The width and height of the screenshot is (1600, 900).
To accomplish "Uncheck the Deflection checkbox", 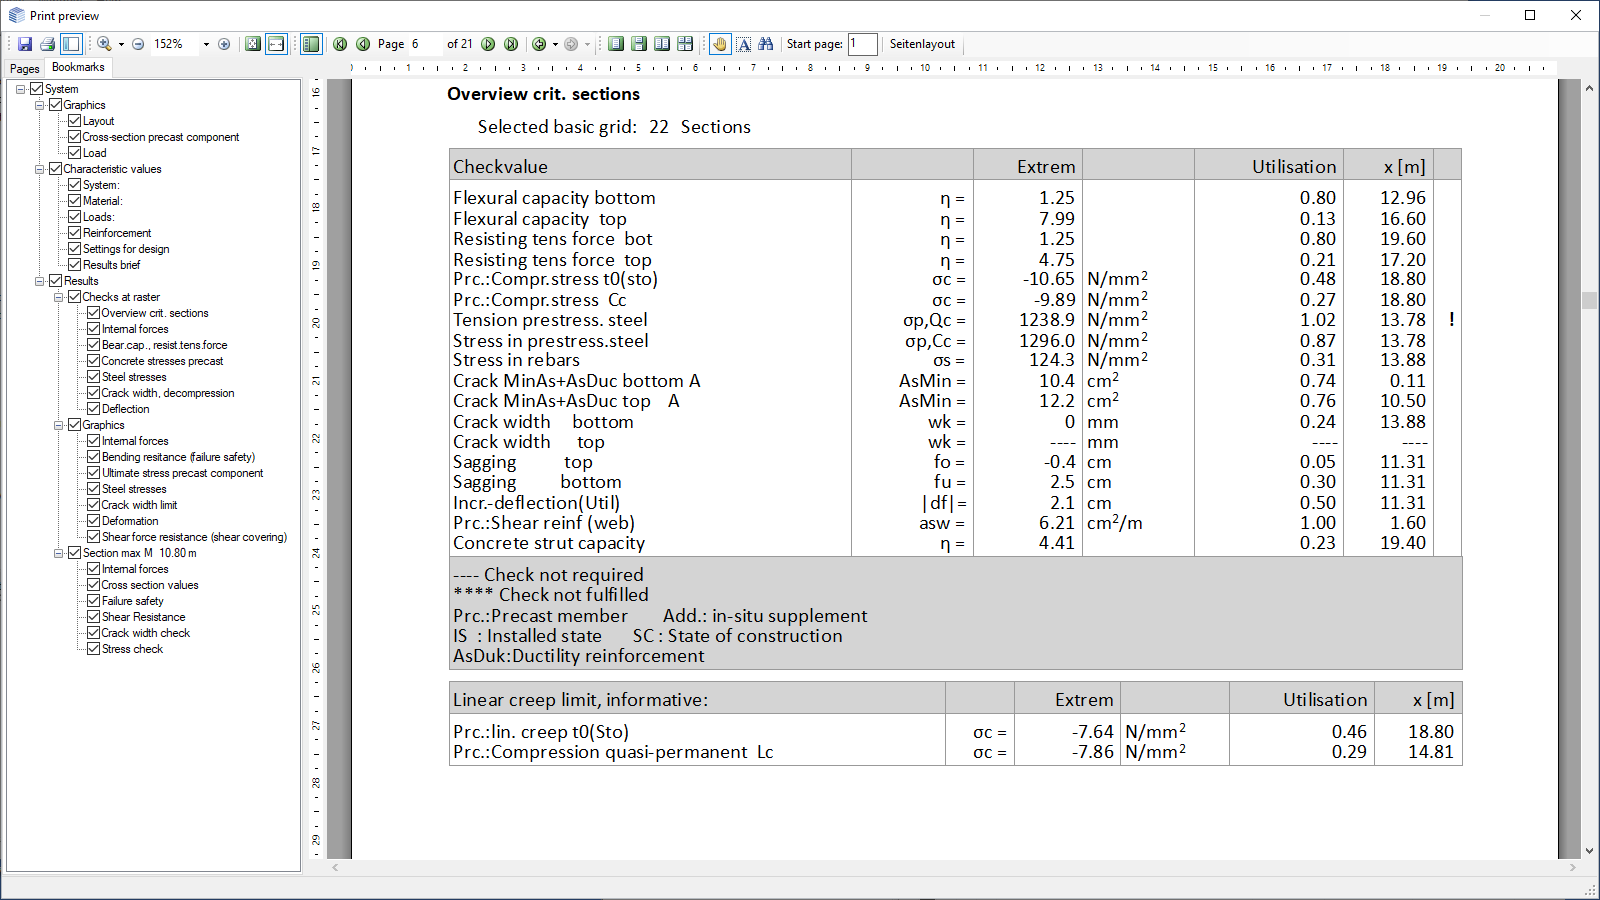I will 93,409.
